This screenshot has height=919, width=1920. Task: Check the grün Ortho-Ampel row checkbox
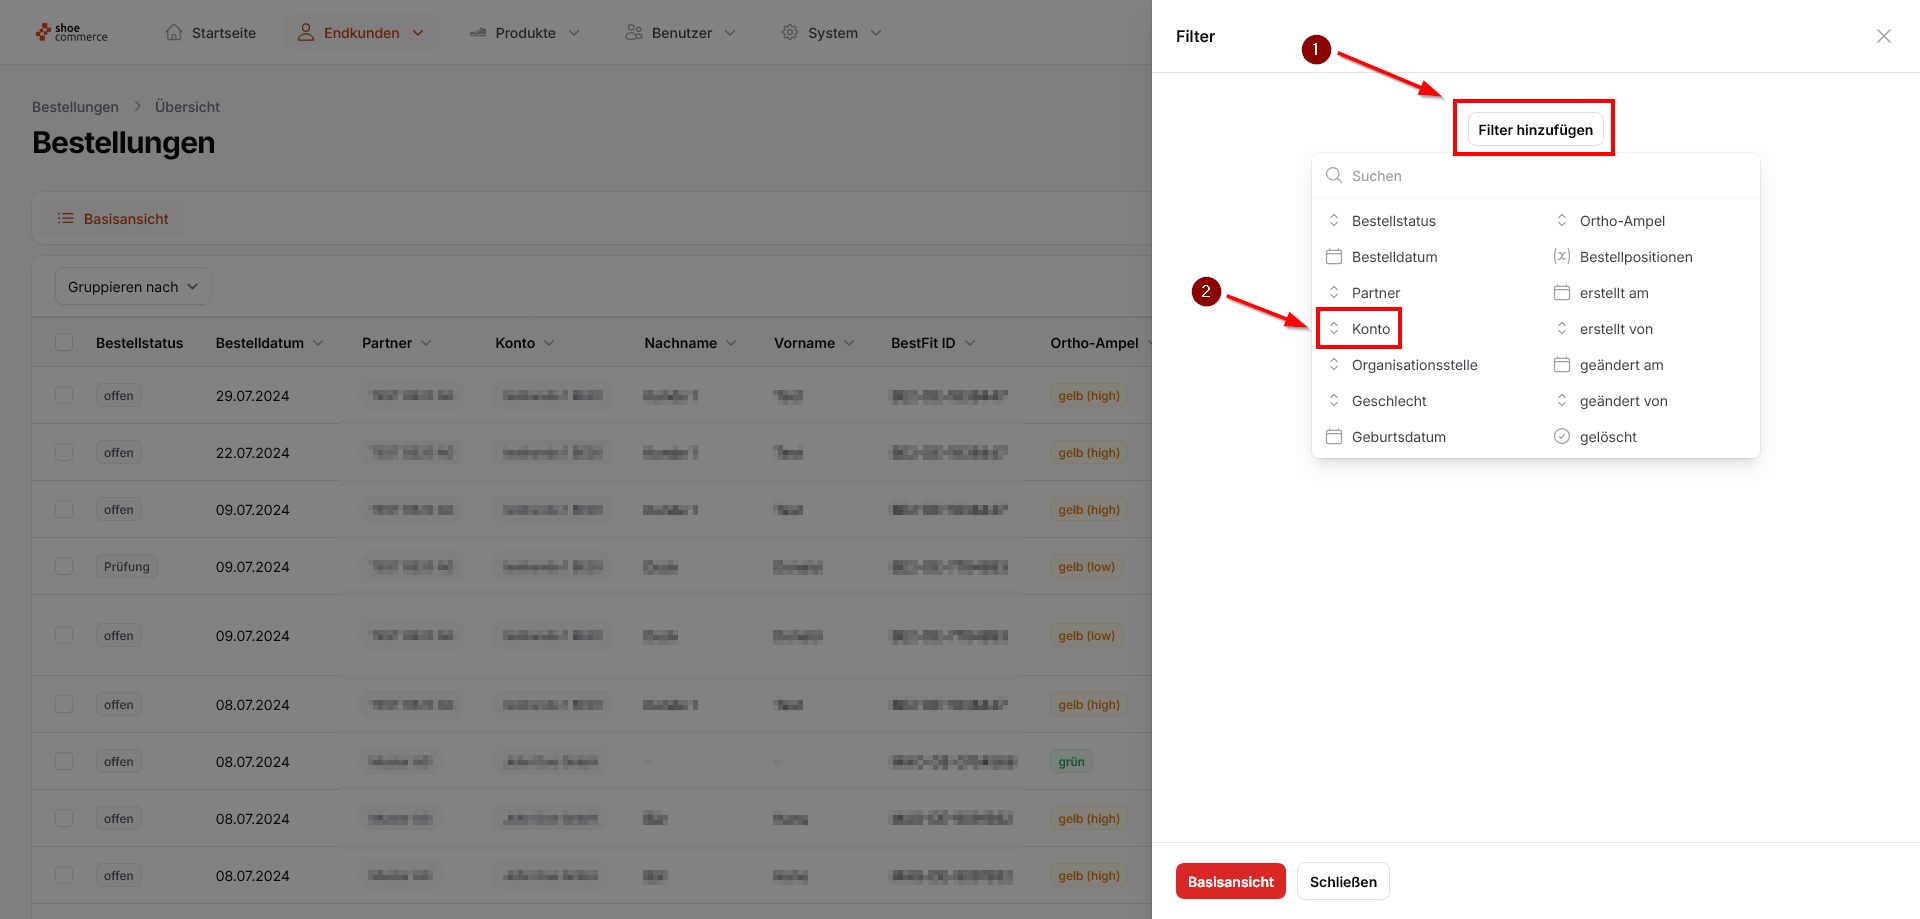(64, 761)
